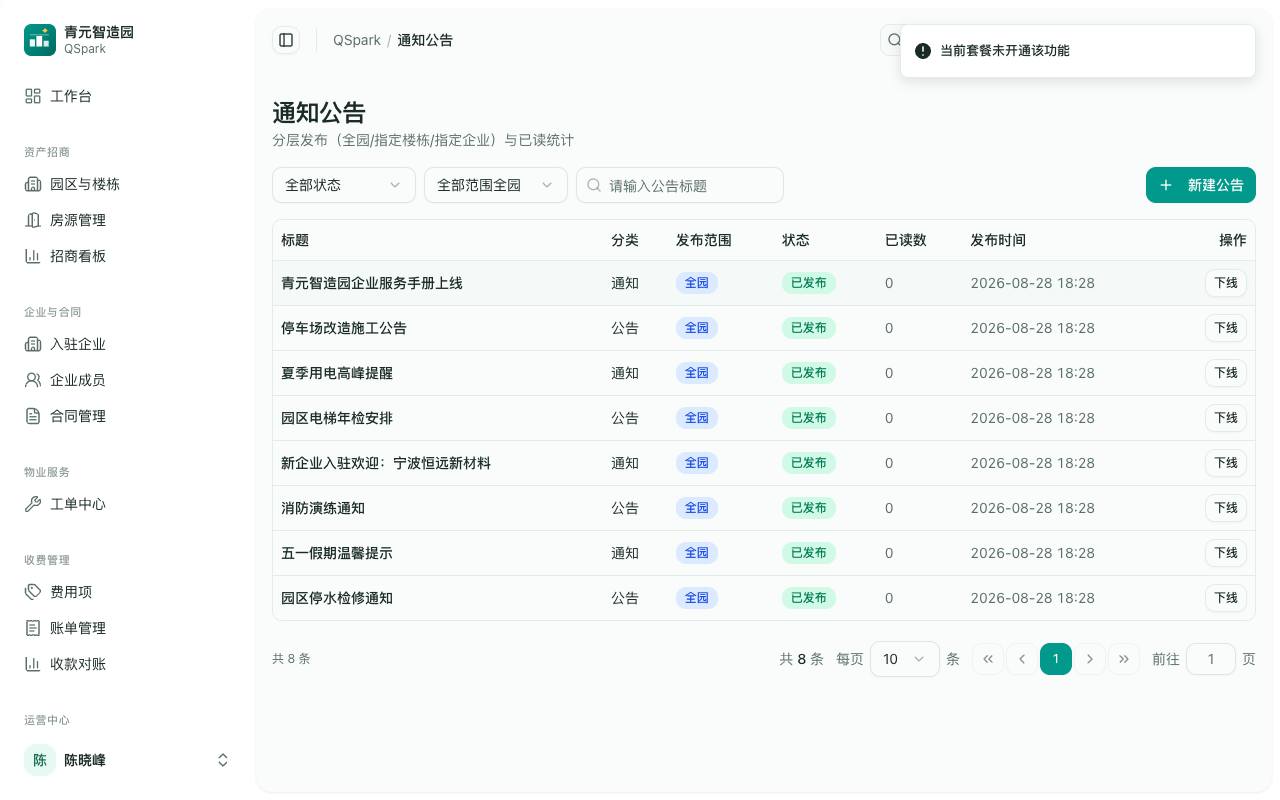Click 全园 tag in 五一假期温馨提示 row
The height and width of the screenshot is (800, 1280).
pyautogui.click(x=697, y=553)
